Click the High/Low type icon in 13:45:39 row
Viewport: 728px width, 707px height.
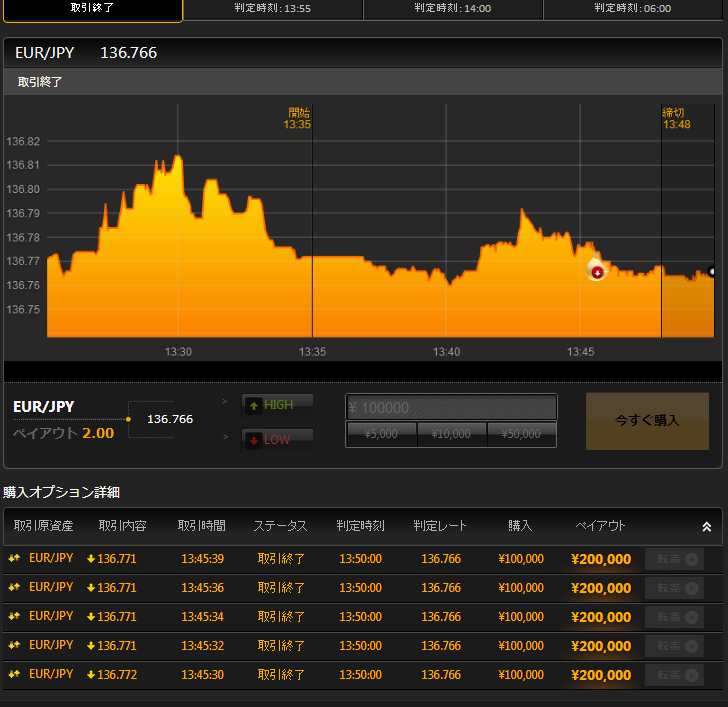(14, 558)
